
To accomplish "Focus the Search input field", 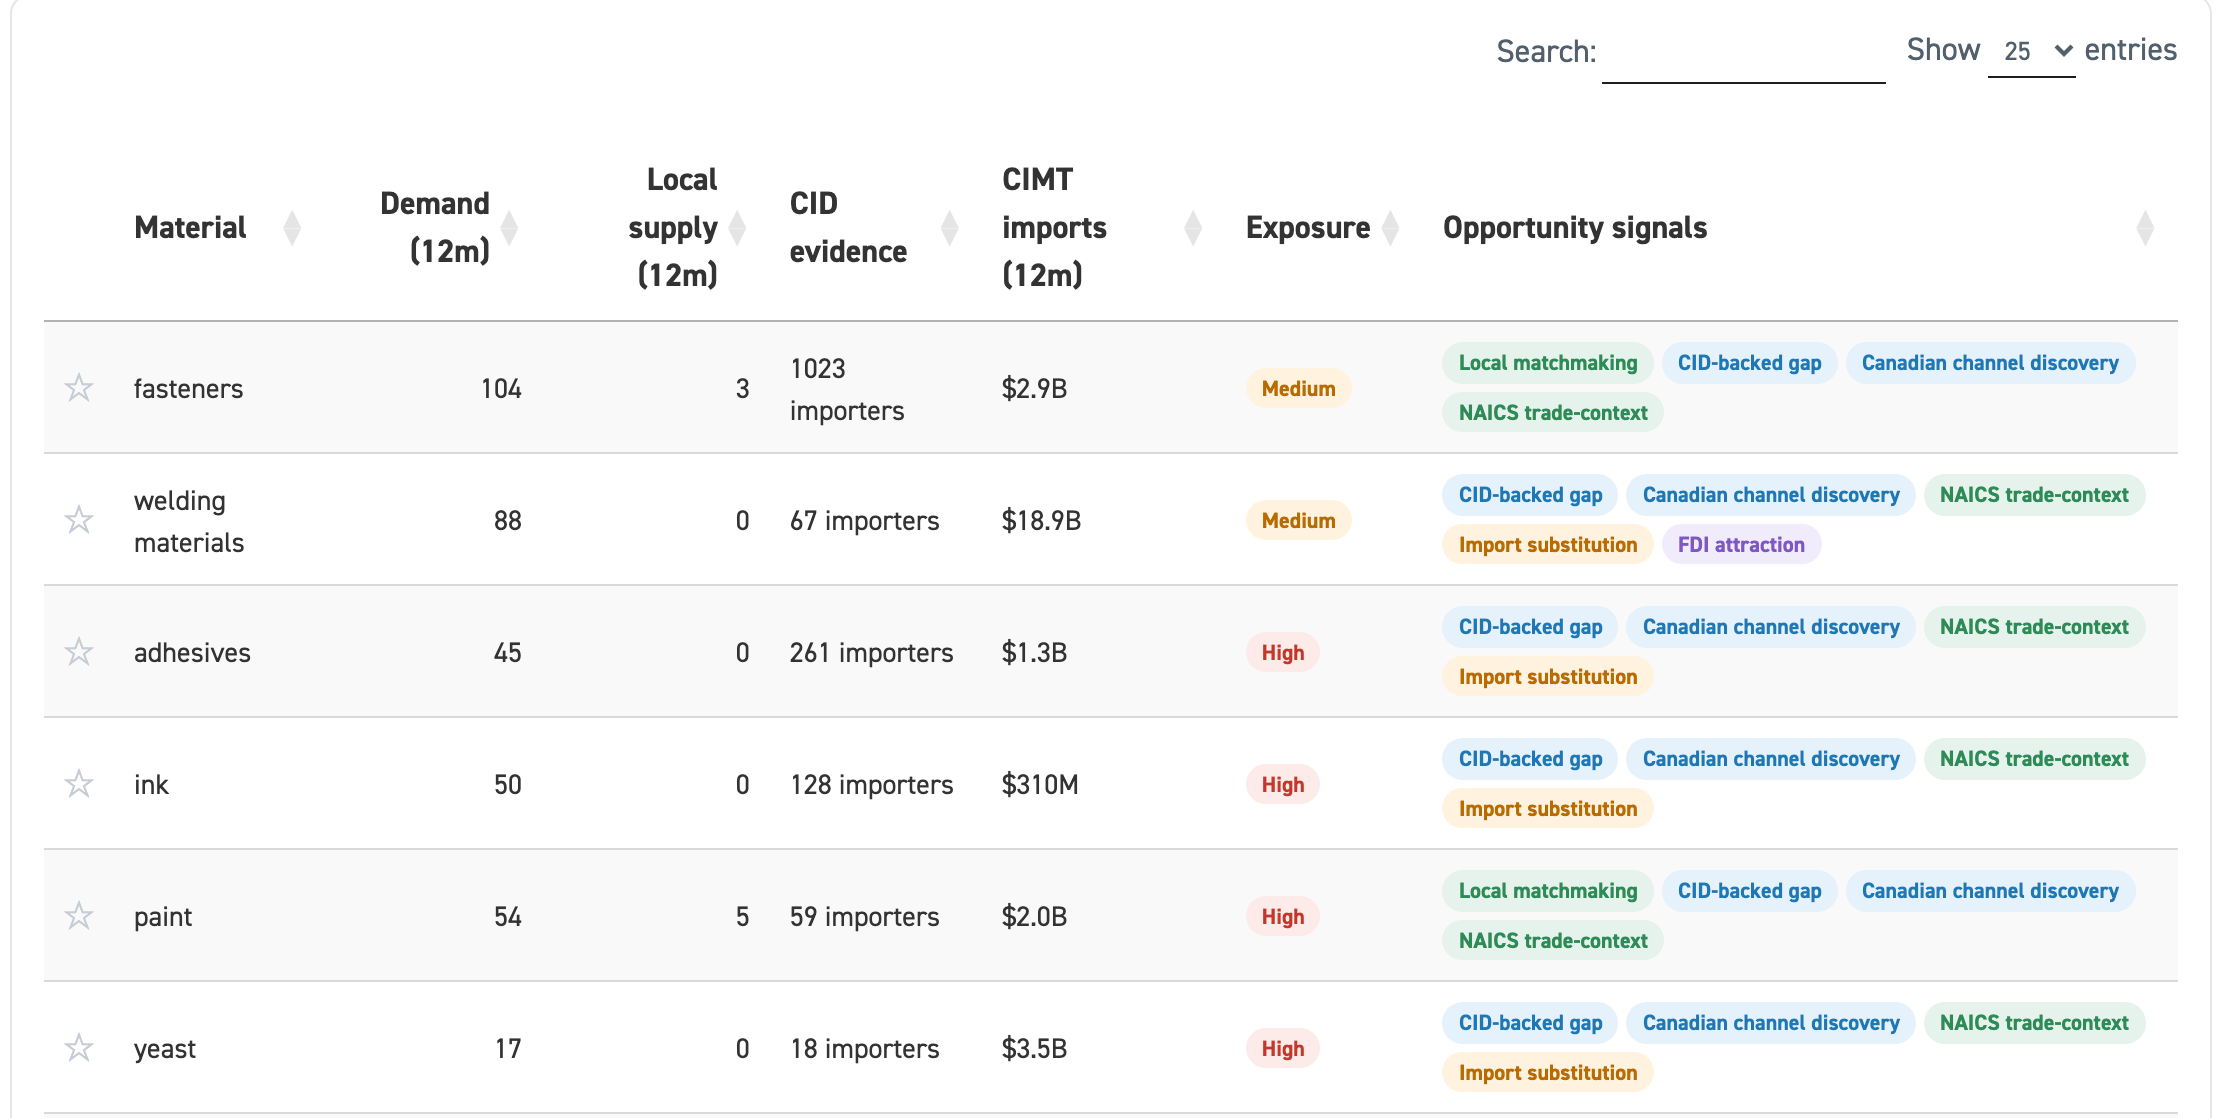I will click(1743, 54).
